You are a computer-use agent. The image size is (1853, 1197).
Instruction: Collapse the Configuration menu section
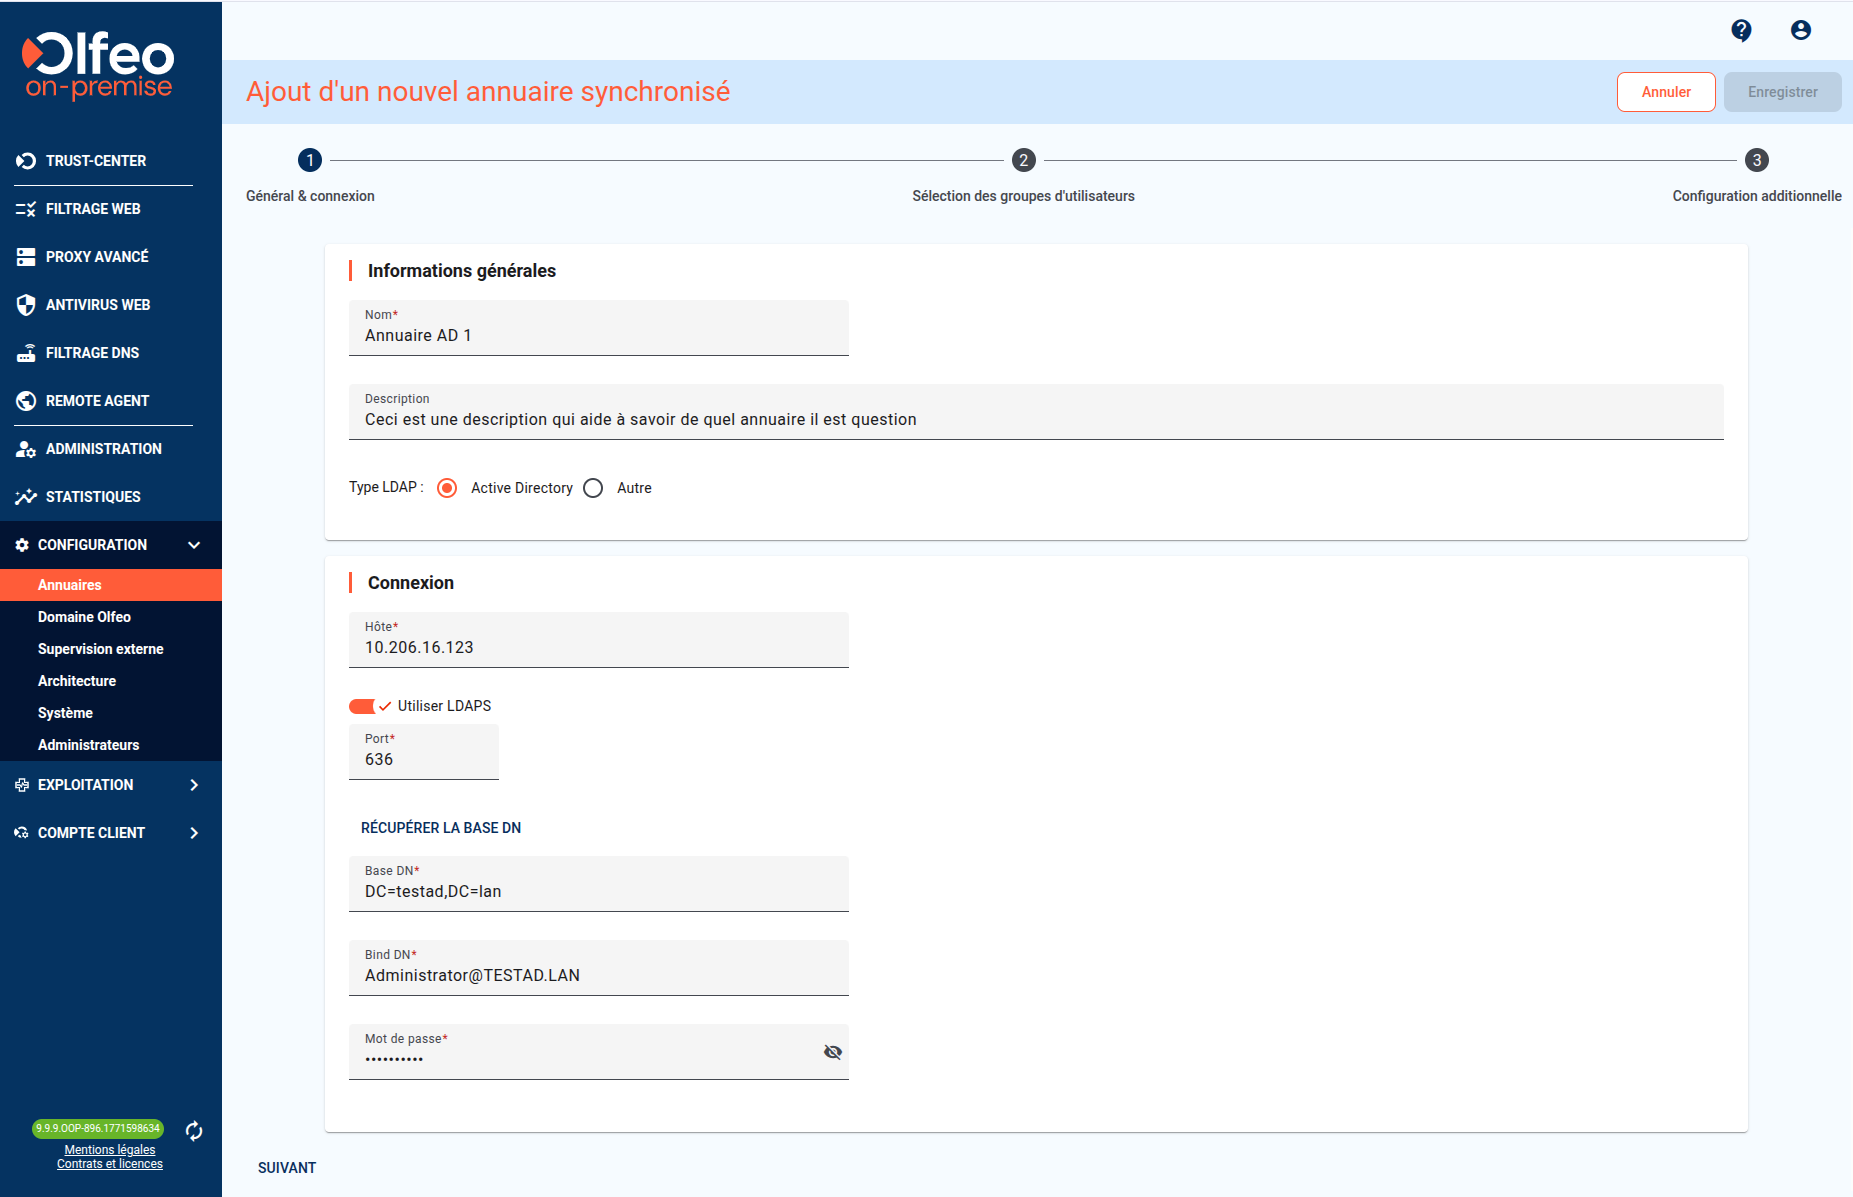pos(194,545)
